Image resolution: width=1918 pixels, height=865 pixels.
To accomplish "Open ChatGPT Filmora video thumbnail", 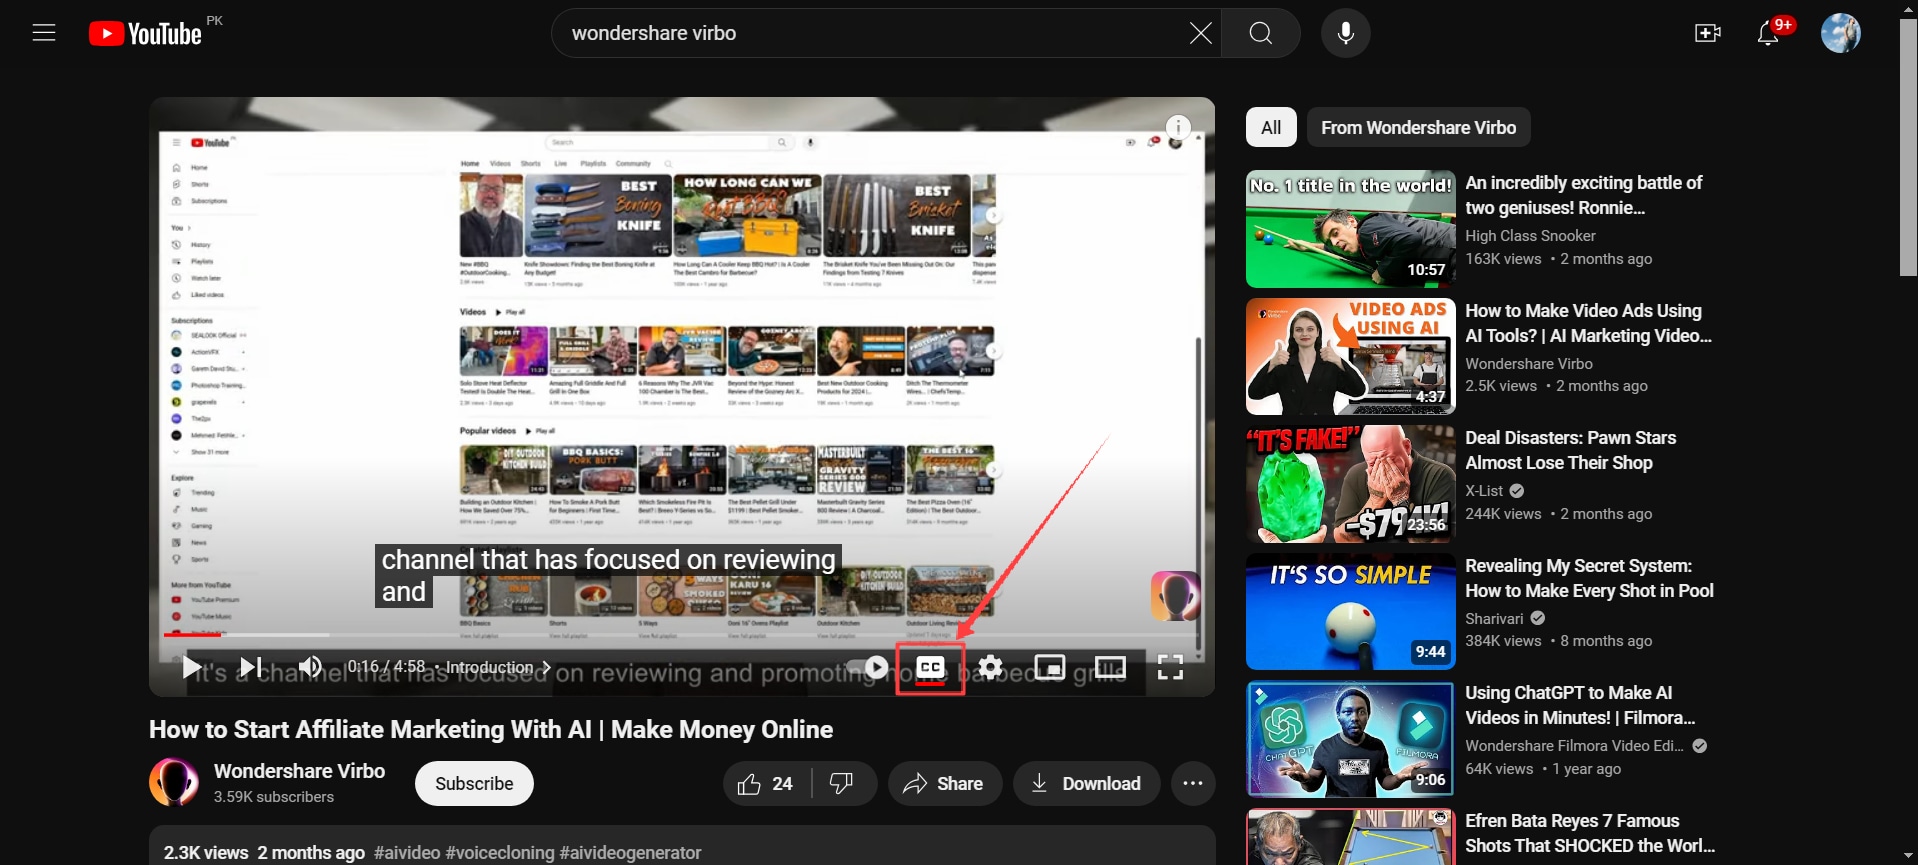I will click(1350, 739).
